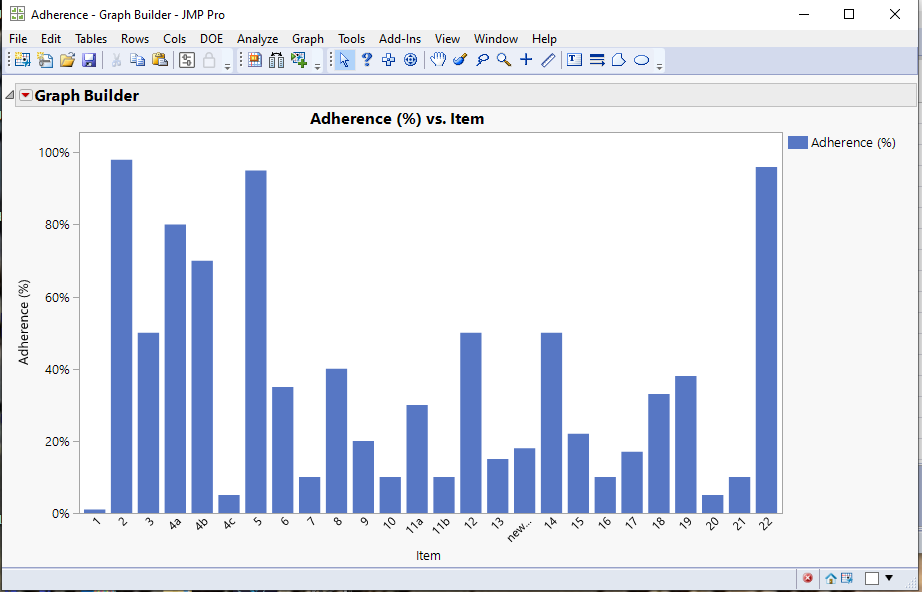Click the bar for item 5

coord(256,342)
